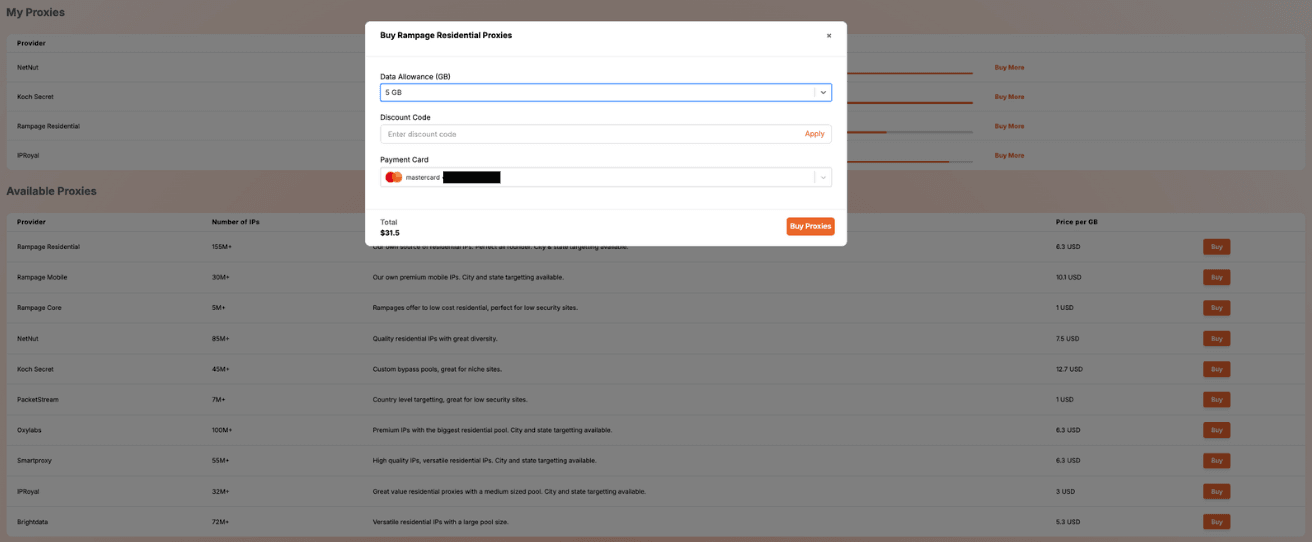1312x542 pixels.
Task: Buy IPRoyal from Available Proxies
Action: click(1216, 491)
